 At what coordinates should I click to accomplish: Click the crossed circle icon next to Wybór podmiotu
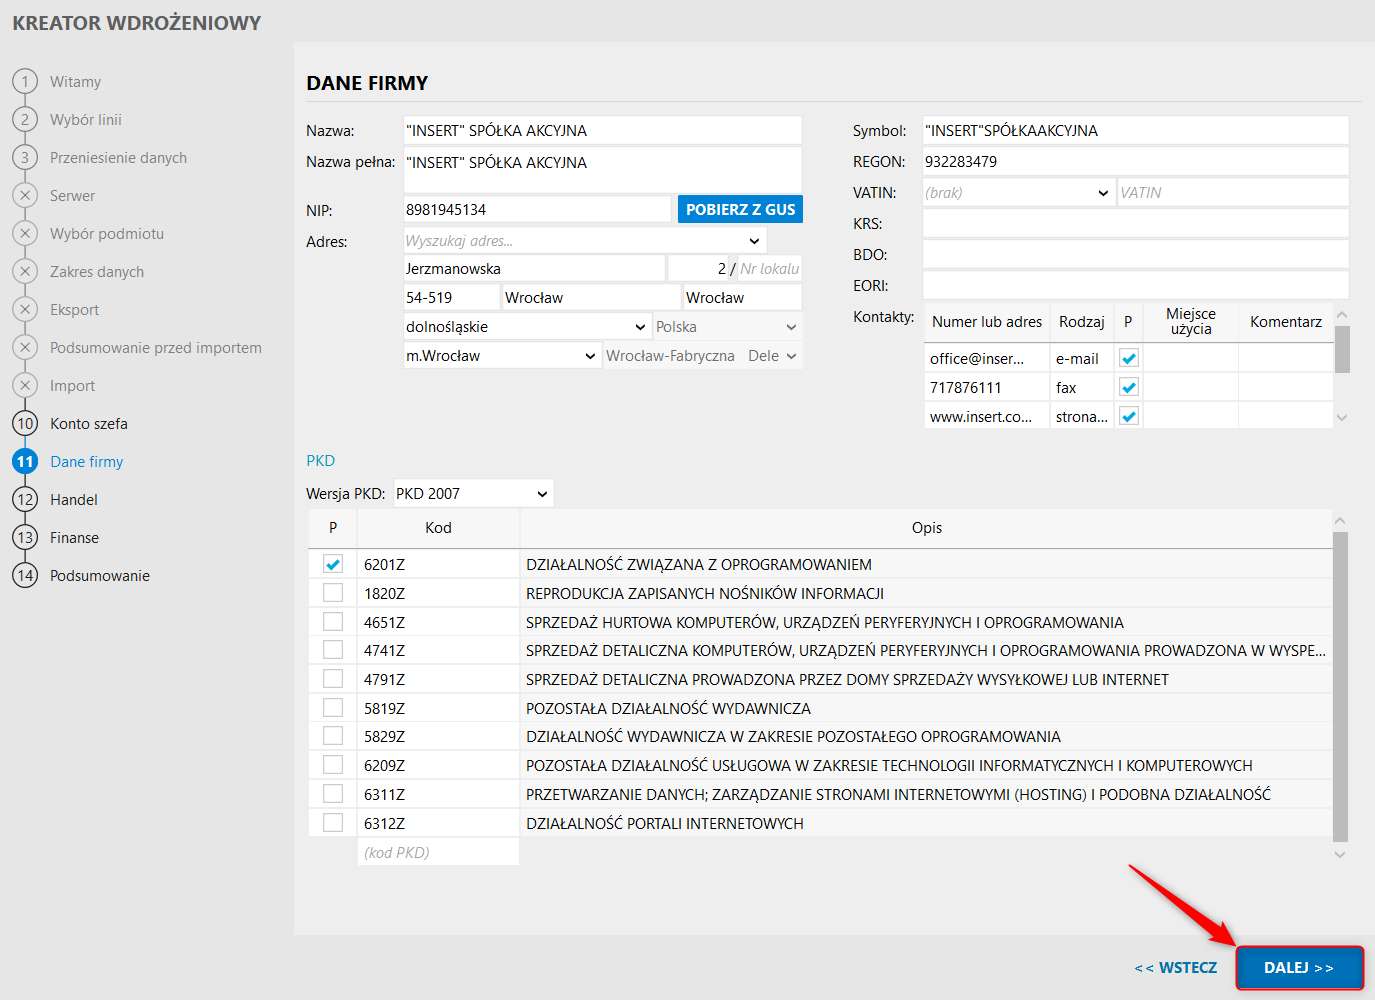(x=25, y=233)
